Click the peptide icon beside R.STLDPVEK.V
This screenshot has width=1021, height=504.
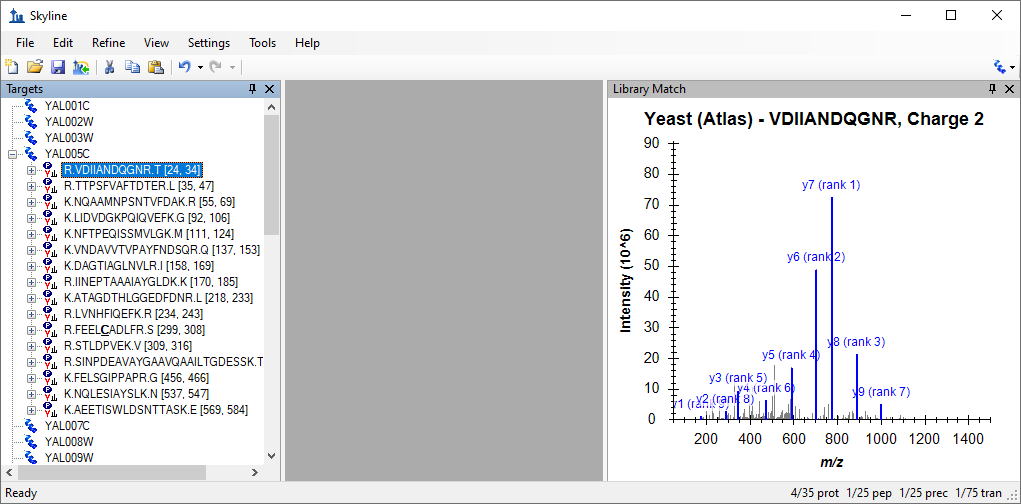(x=51, y=346)
